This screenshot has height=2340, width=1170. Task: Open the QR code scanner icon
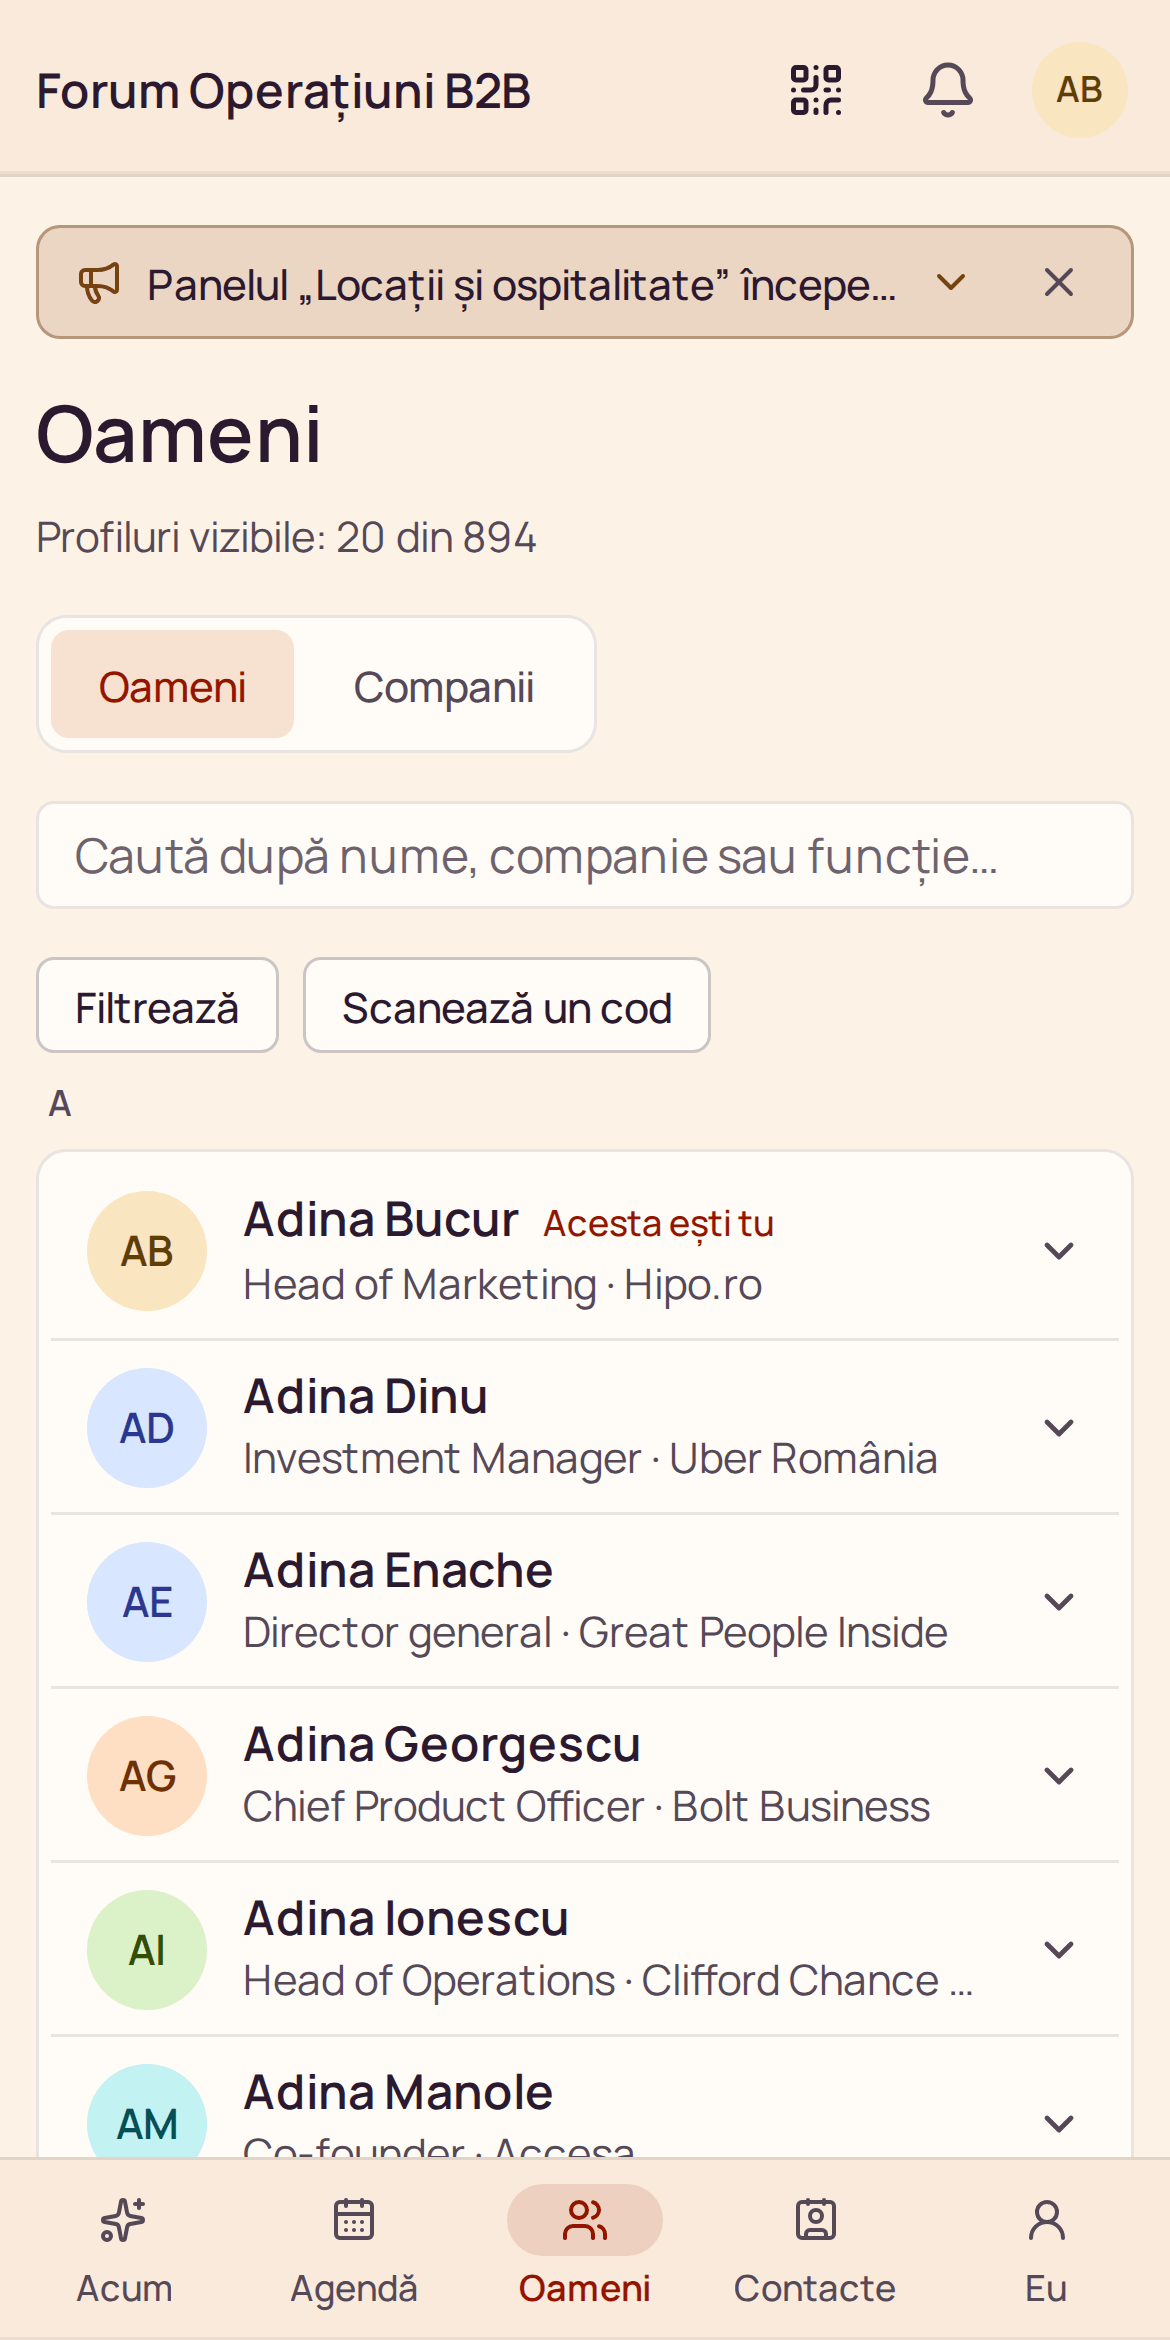tap(816, 90)
